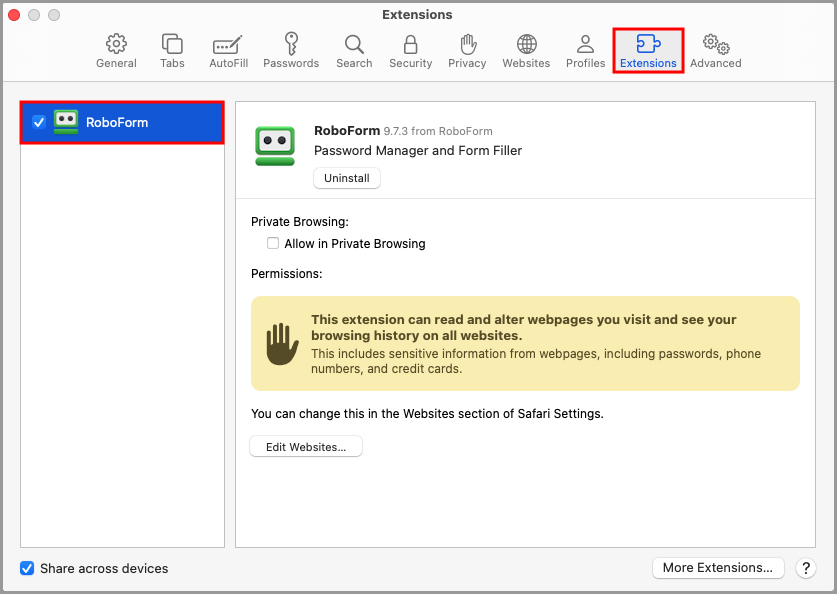
Task: Open the Privacy hand icon
Action: pyautogui.click(x=467, y=51)
